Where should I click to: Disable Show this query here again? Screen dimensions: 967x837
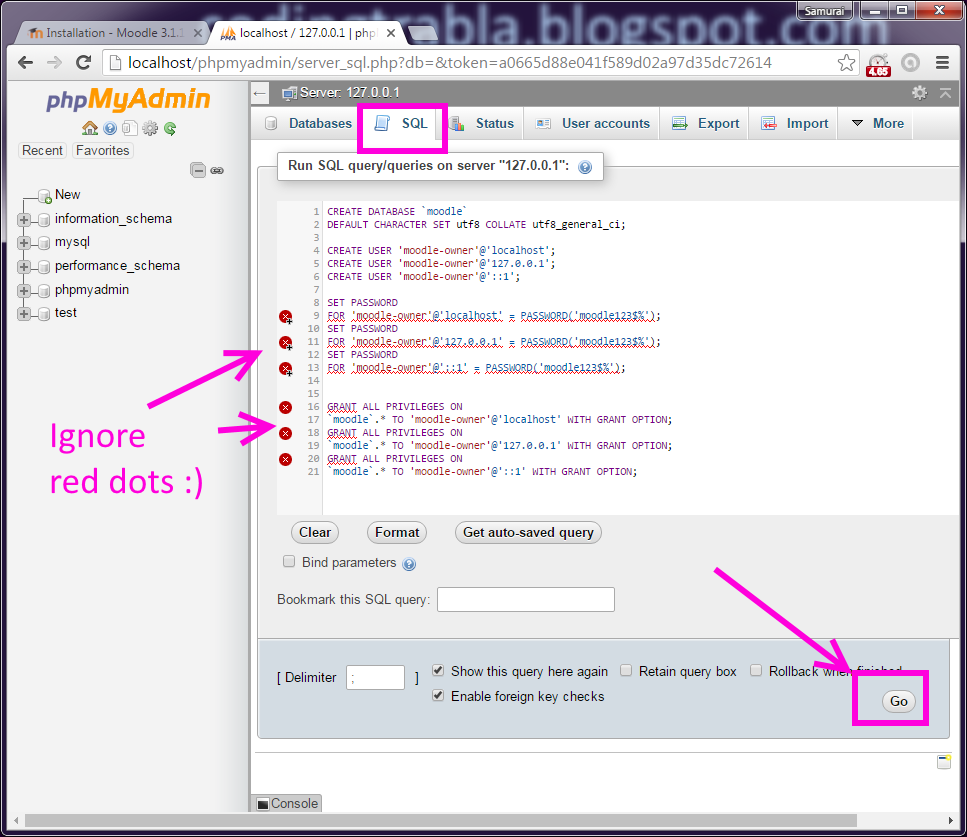437,671
